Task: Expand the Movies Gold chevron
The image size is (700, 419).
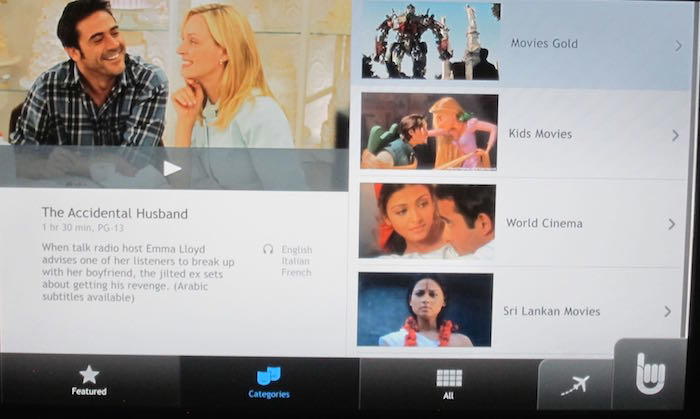Action: coord(678,46)
